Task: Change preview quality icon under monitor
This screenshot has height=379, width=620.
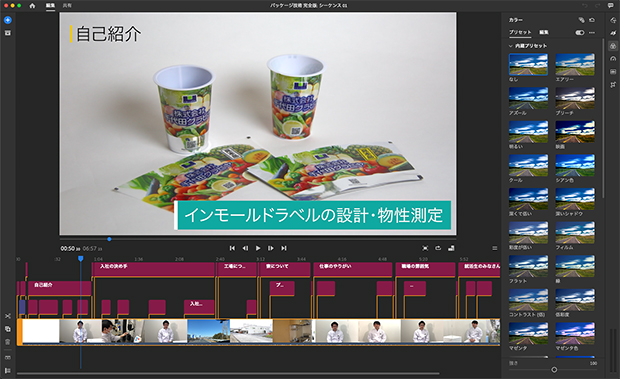Action: [x=451, y=248]
